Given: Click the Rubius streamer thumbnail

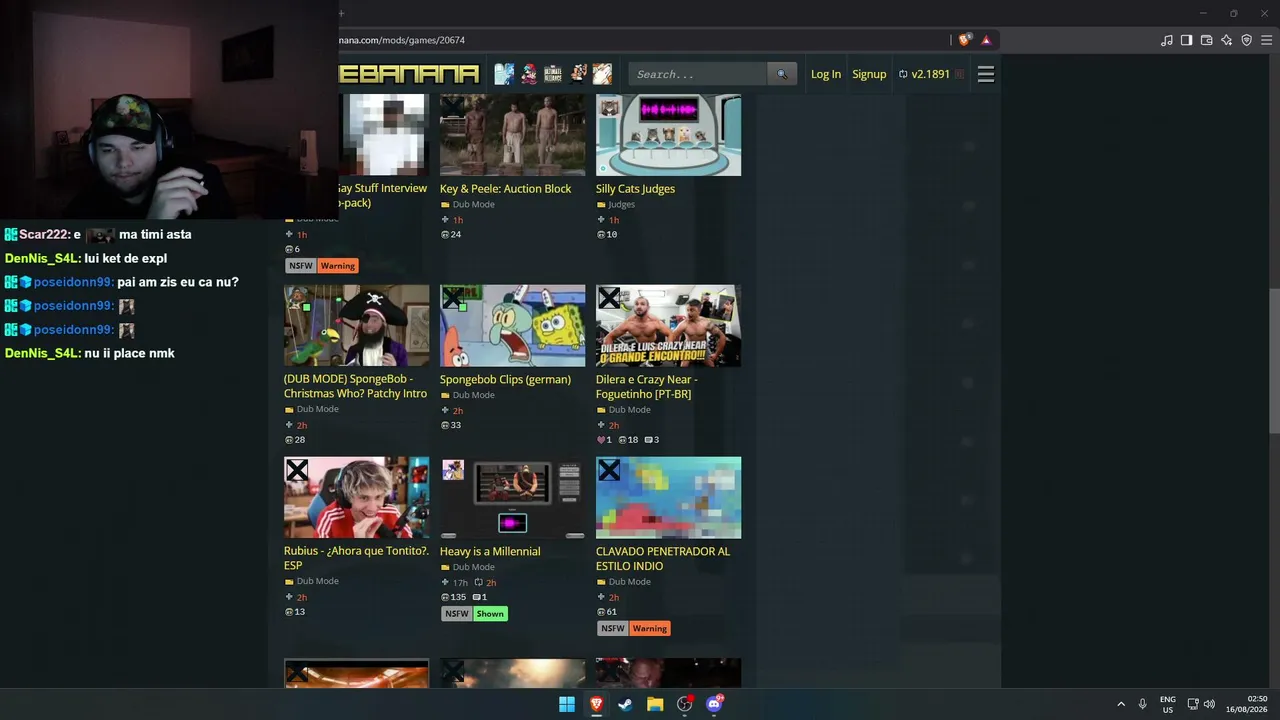Looking at the screenshot, I should click(x=357, y=498).
